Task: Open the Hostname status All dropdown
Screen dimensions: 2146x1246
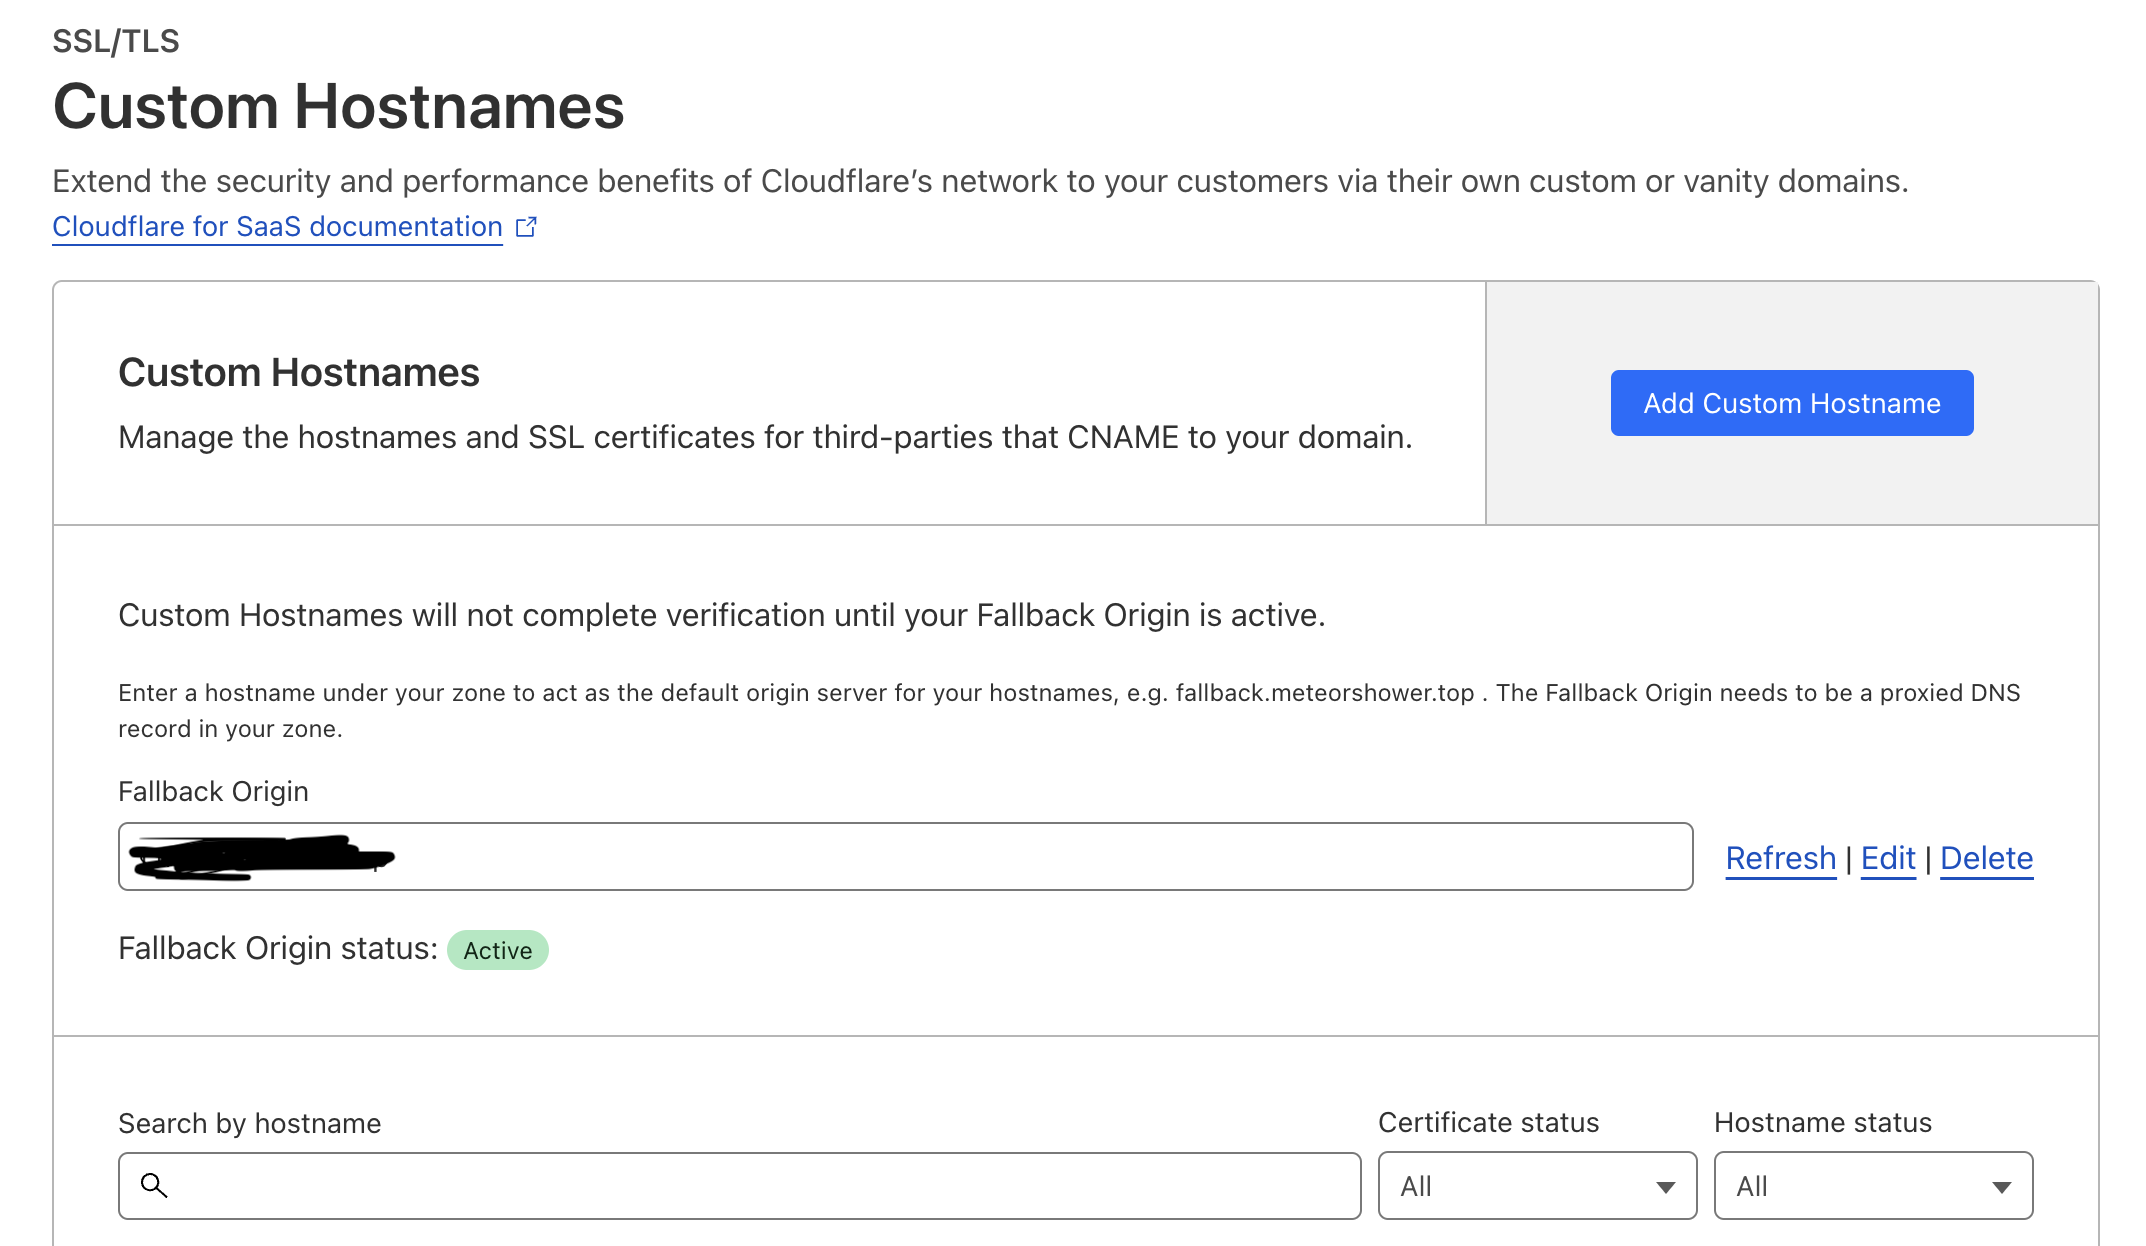Action: tap(1873, 1185)
